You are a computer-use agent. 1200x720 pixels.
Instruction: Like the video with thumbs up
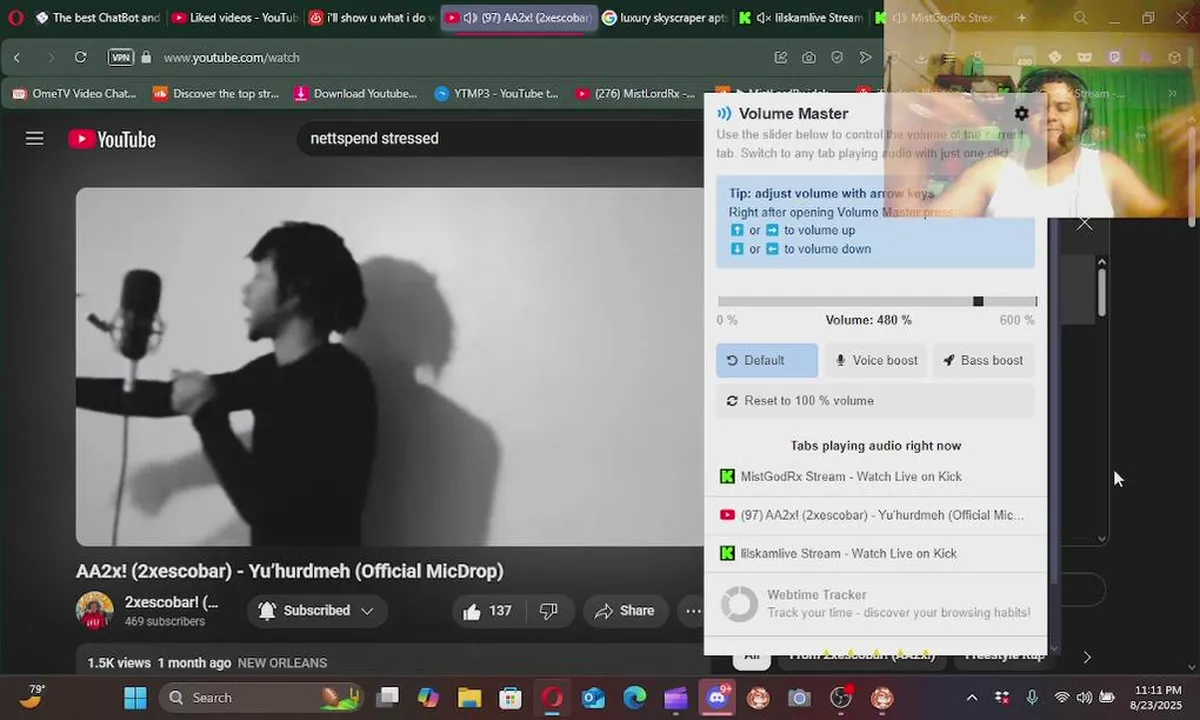click(x=488, y=611)
